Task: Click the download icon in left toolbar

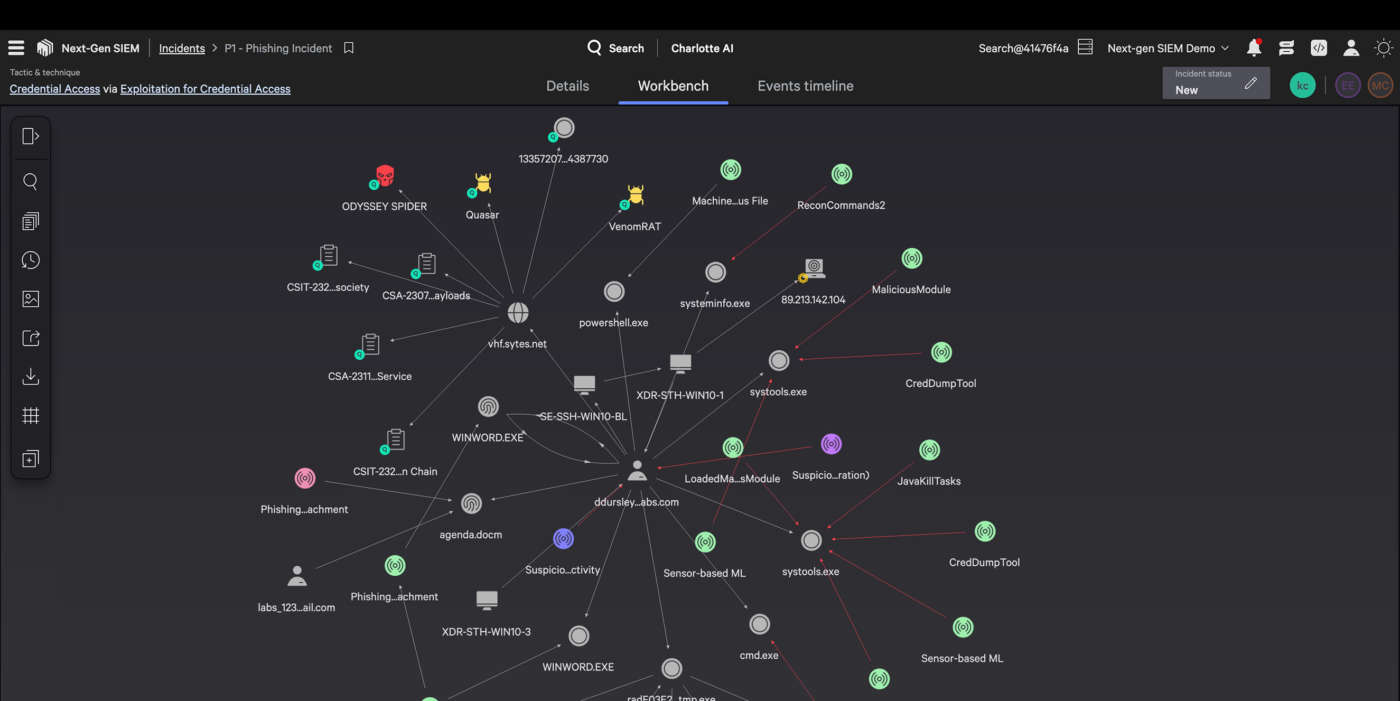Action: tap(31, 377)
